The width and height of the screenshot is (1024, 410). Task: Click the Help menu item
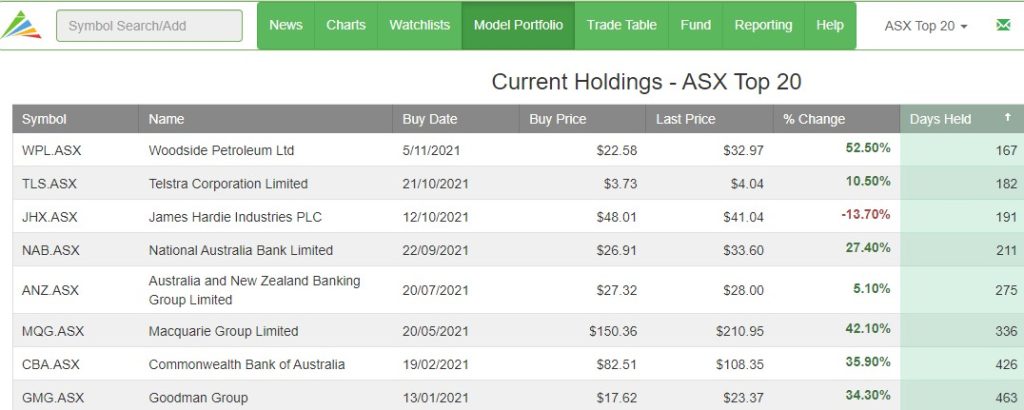pos(830,25)
